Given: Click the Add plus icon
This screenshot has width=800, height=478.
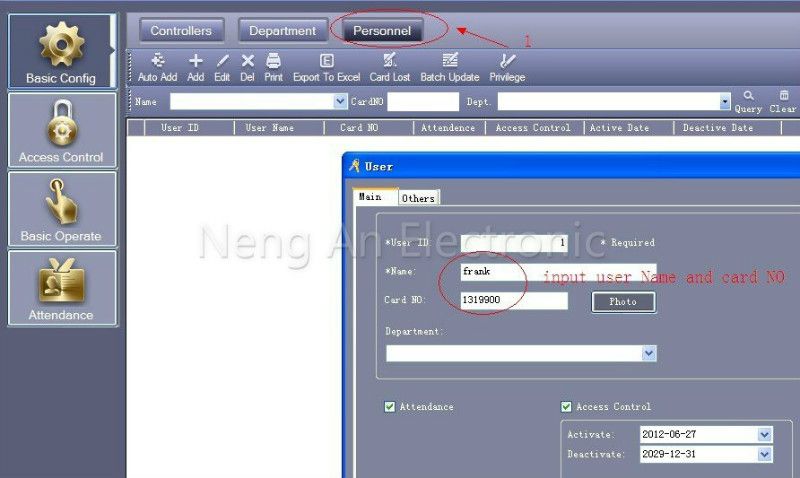Looking at the screenshot, I should 195,61.
